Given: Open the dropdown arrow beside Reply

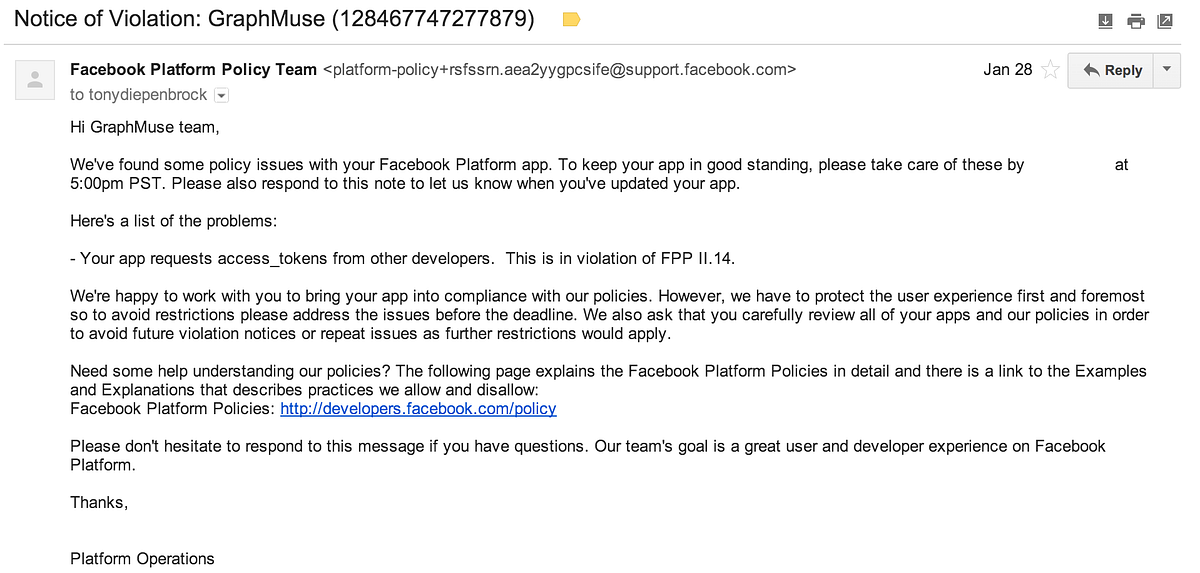Looking at the screenshot, I should pyautogui.click(x=1167, y=70).
